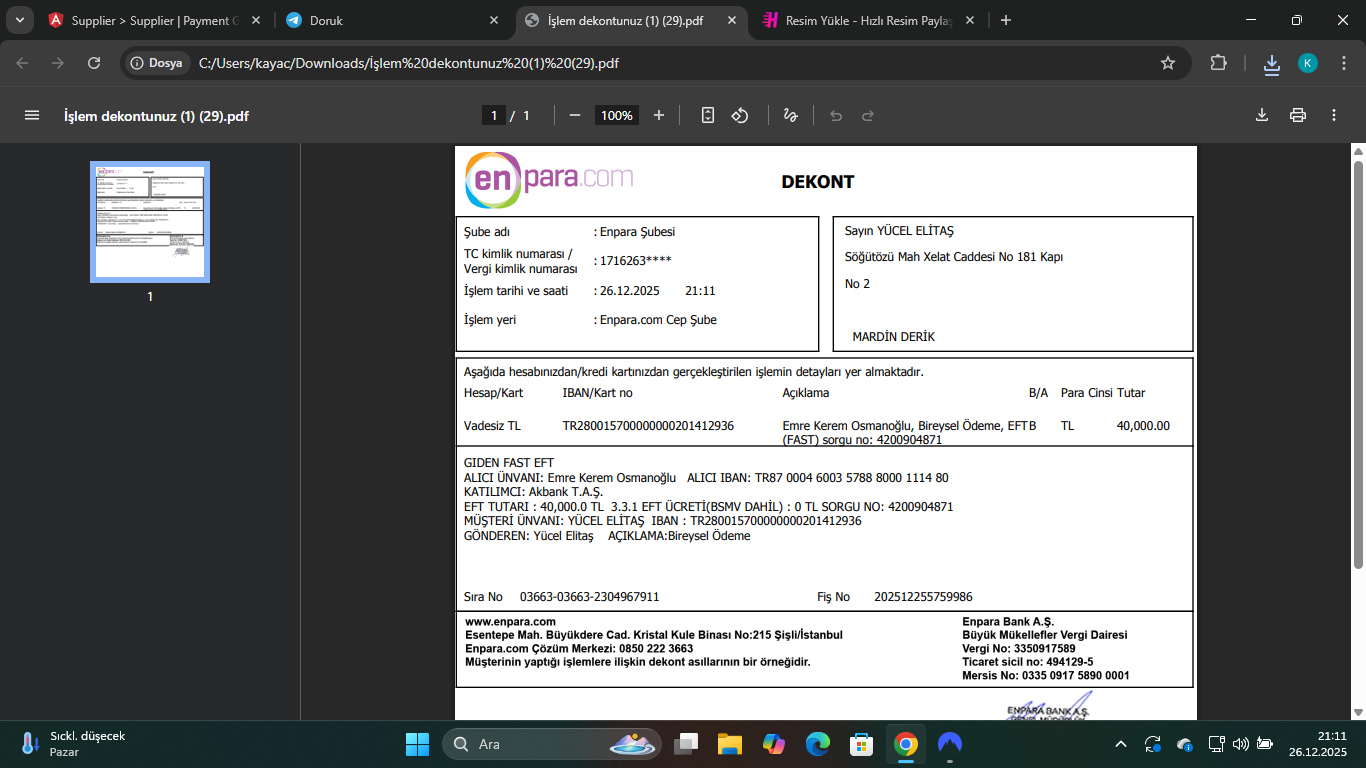Click the PDF page number field

tap(493, 115)
